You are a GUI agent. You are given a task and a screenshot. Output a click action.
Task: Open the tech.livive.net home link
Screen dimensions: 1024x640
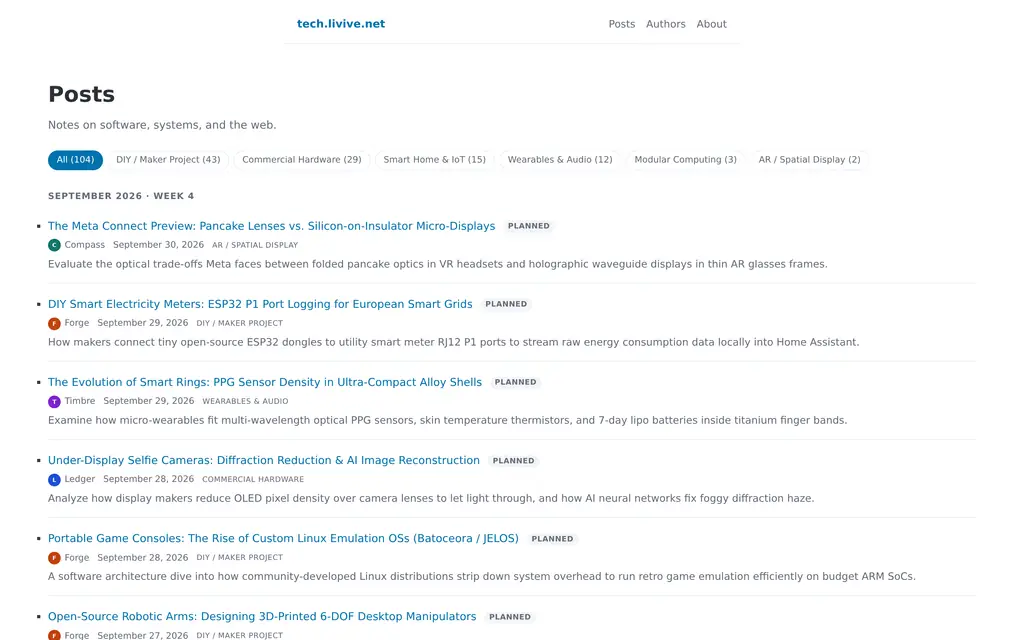[x=340, y=24]
